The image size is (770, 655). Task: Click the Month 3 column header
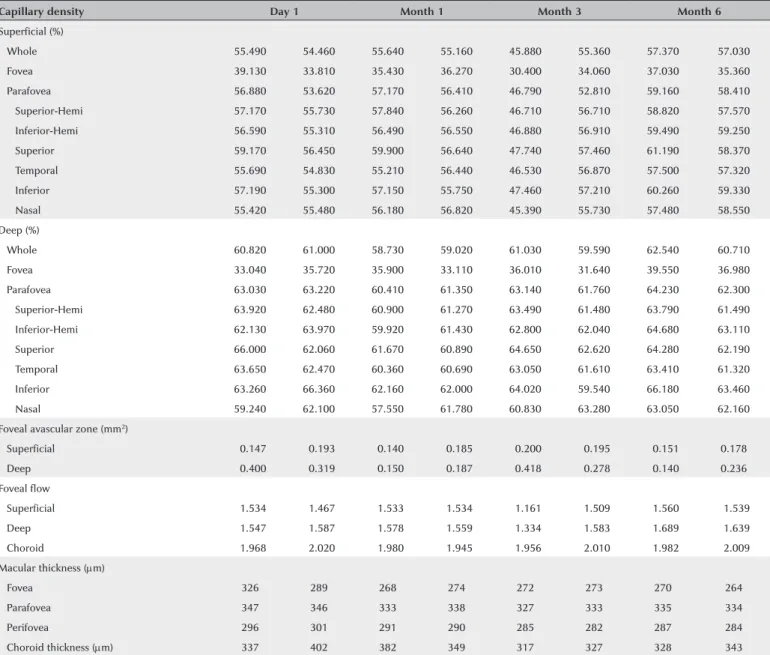[x=559, y=11]
